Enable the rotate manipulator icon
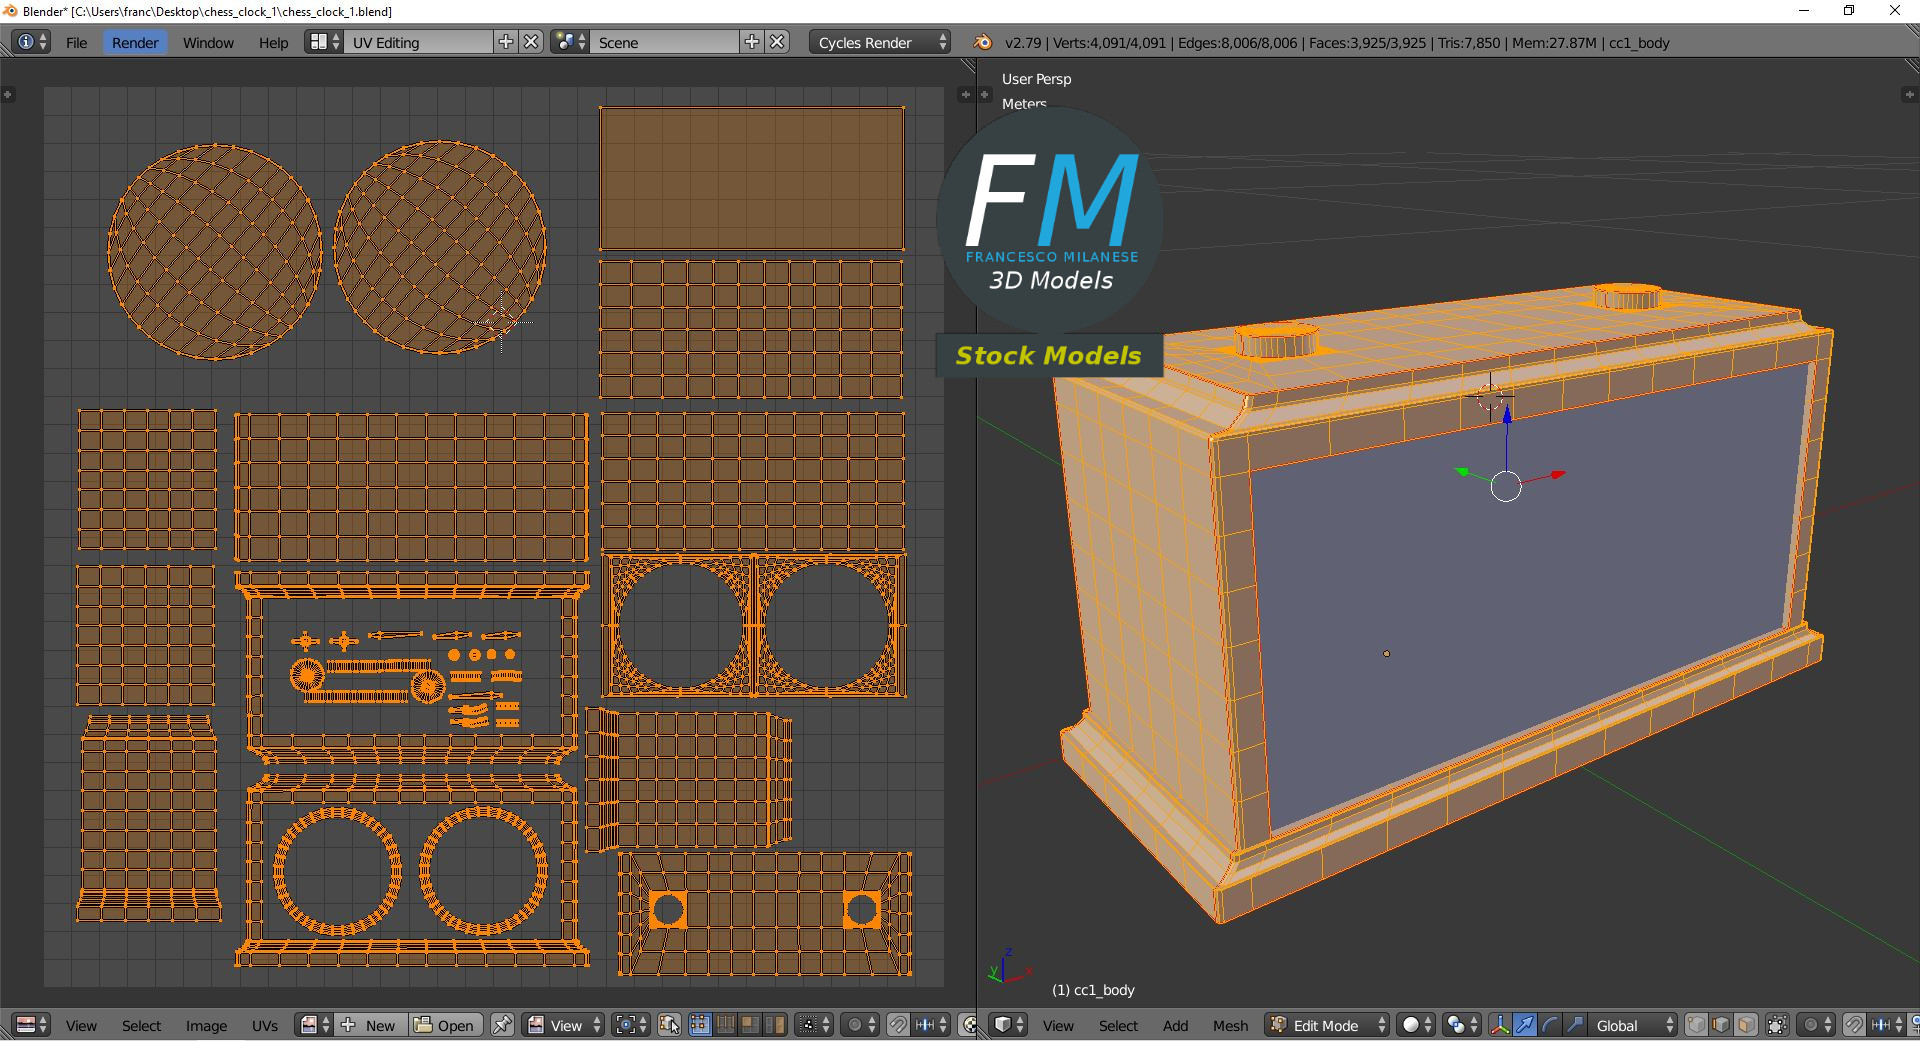The image size is (1920, 1041). (x=1550, y=1025)
